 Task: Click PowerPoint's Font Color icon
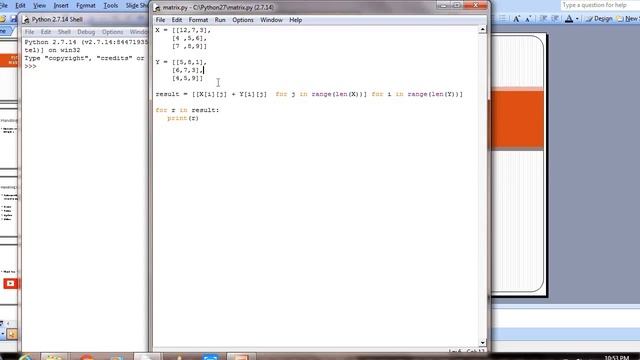tap(569, 19)
